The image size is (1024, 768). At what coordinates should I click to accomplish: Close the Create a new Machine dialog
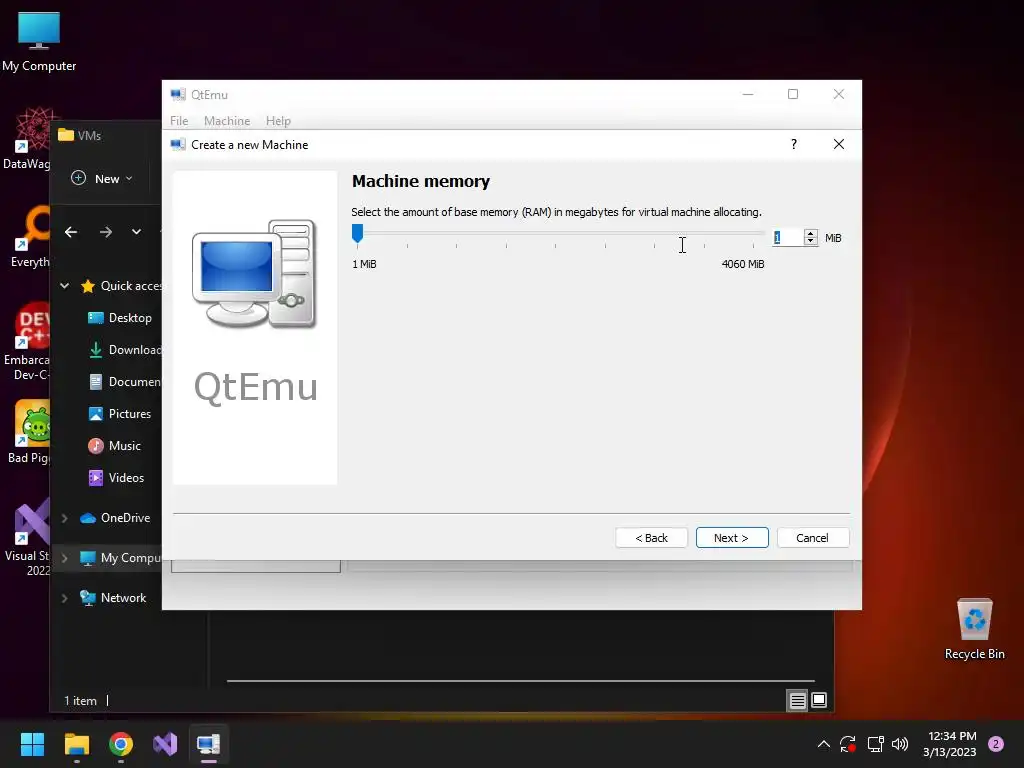coord(839,144)
